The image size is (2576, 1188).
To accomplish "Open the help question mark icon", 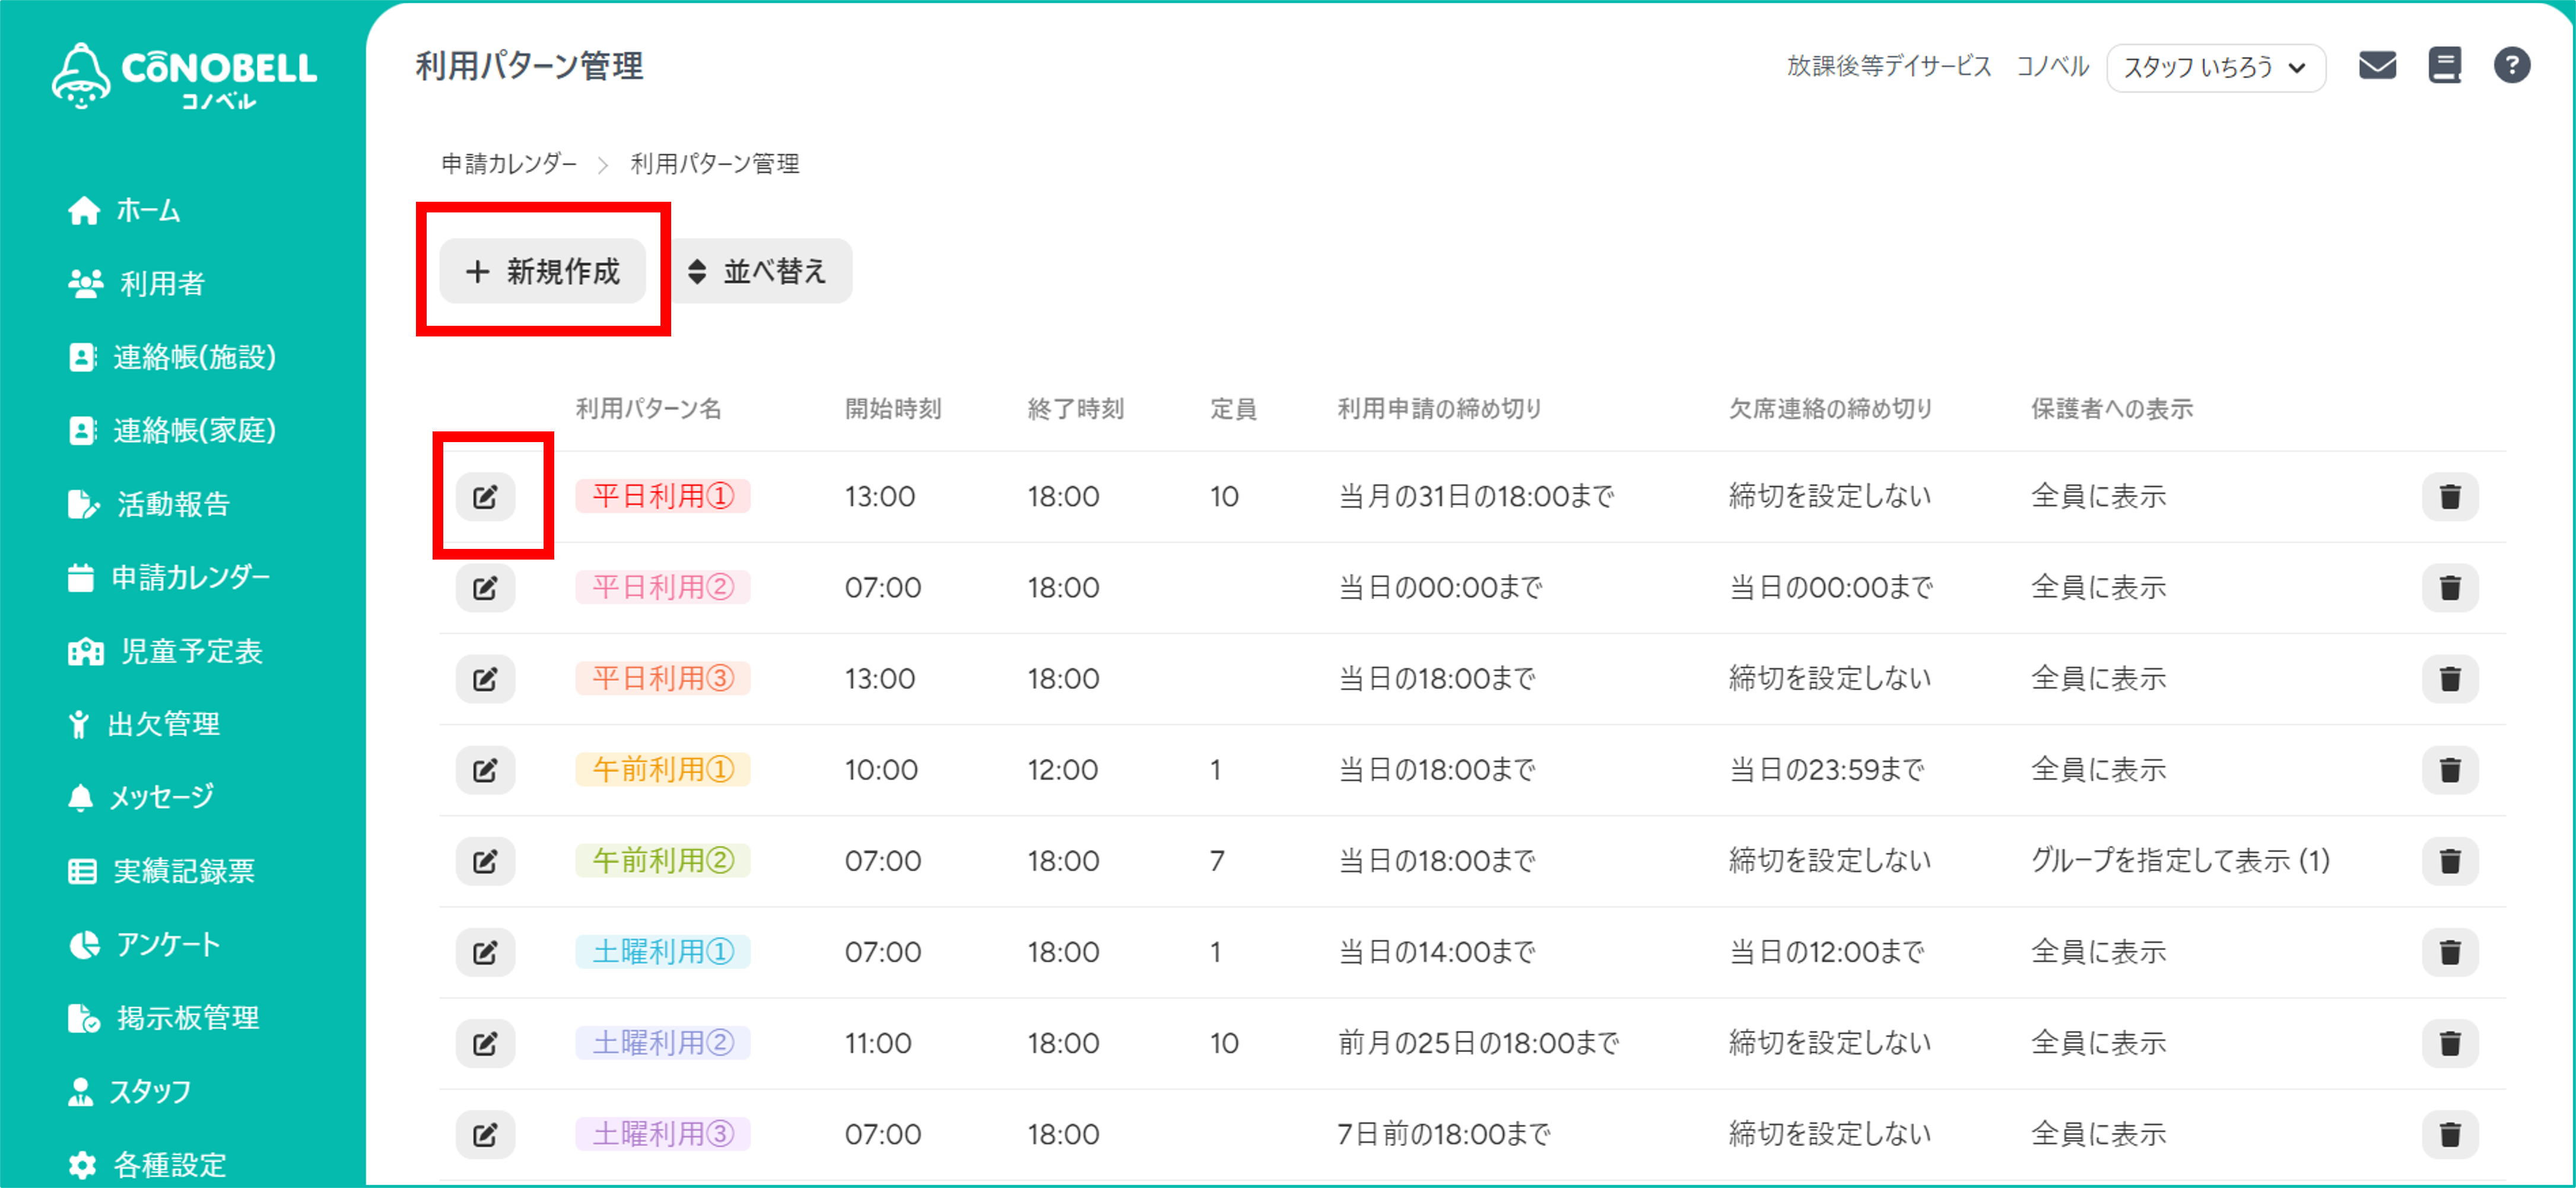I will pos(2511,66).
